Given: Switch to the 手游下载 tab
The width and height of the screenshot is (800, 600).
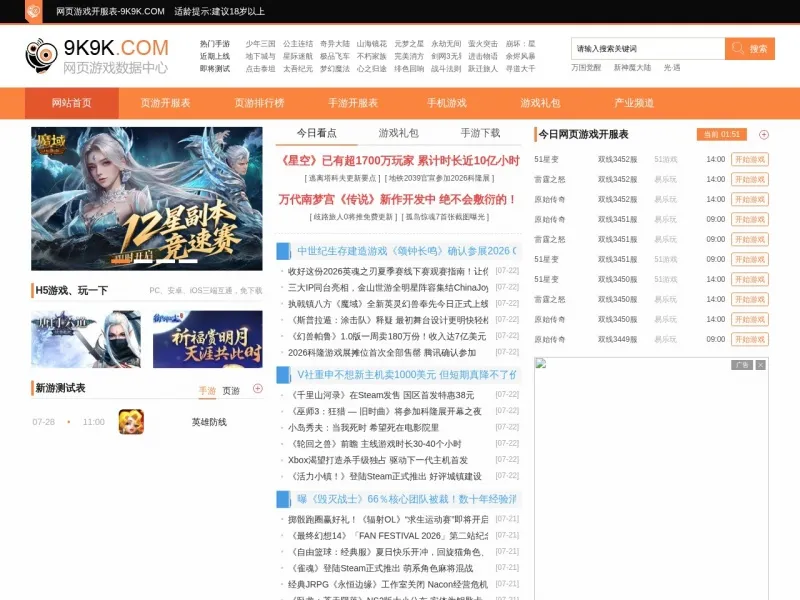Looking at the screenshot, I should coord(481,133).
